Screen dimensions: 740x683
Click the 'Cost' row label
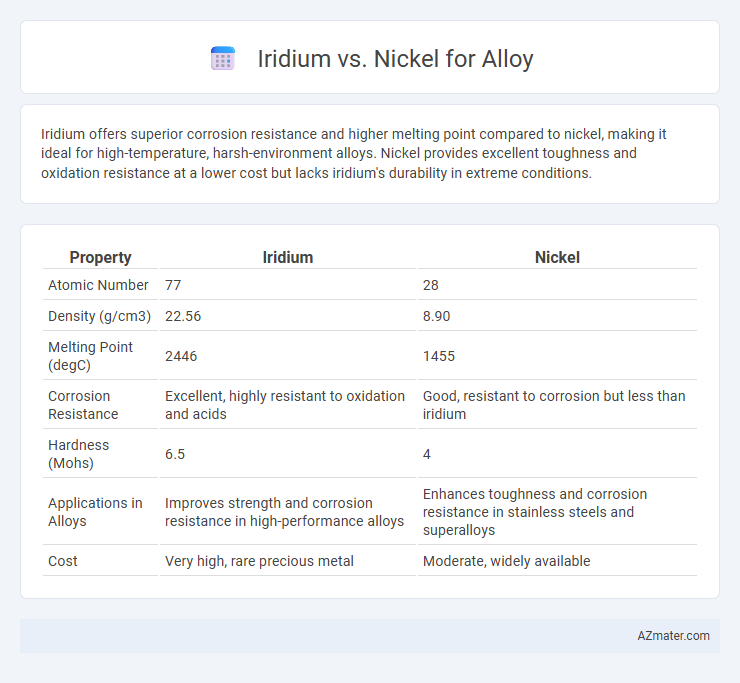pos(62,561)
